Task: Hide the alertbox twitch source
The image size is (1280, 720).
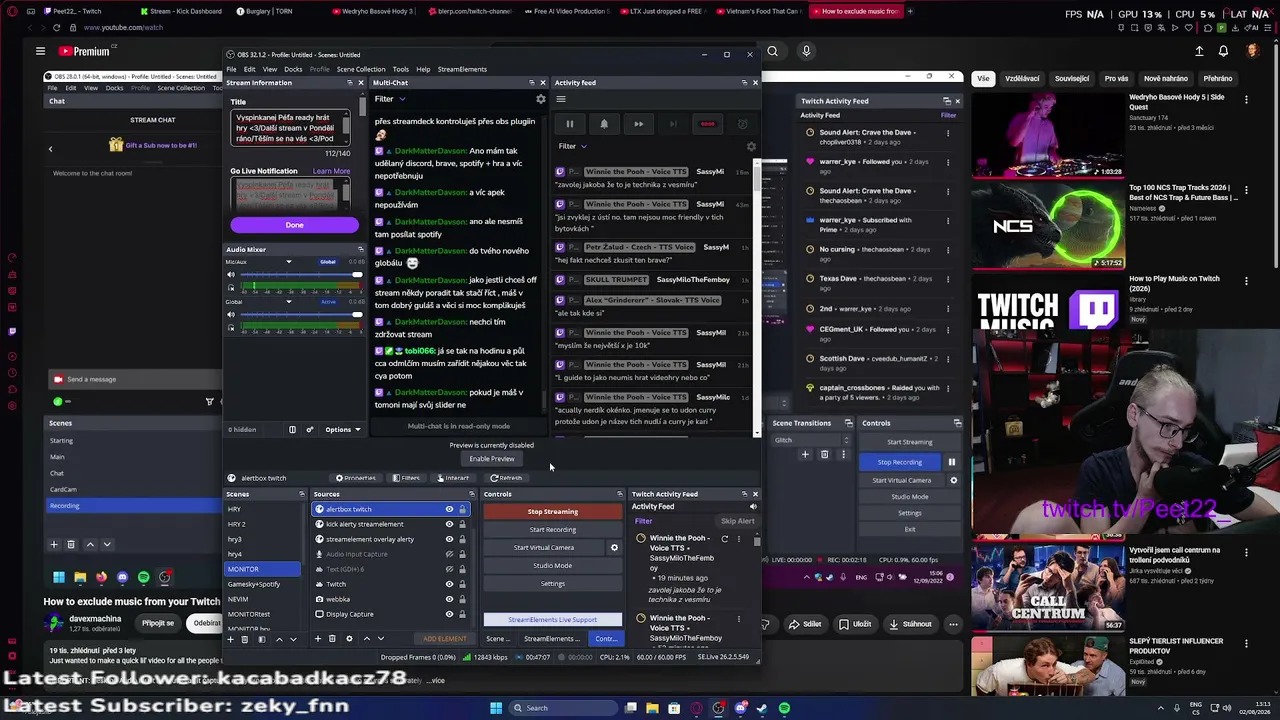Action: pos(449,510)
